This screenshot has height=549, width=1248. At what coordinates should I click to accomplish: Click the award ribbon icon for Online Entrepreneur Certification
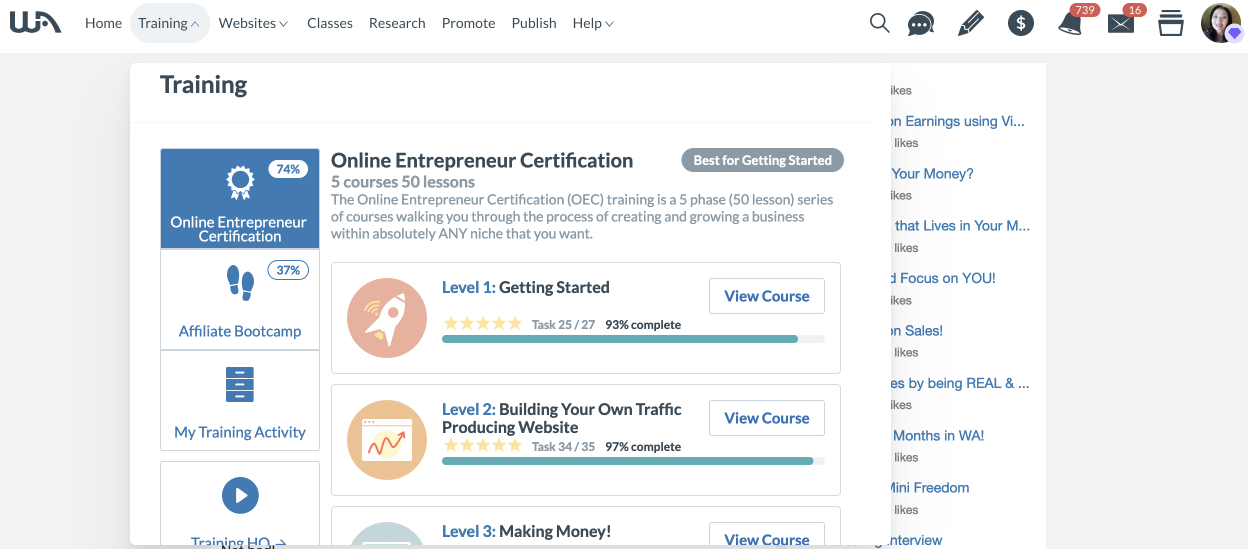pos(240,183)
